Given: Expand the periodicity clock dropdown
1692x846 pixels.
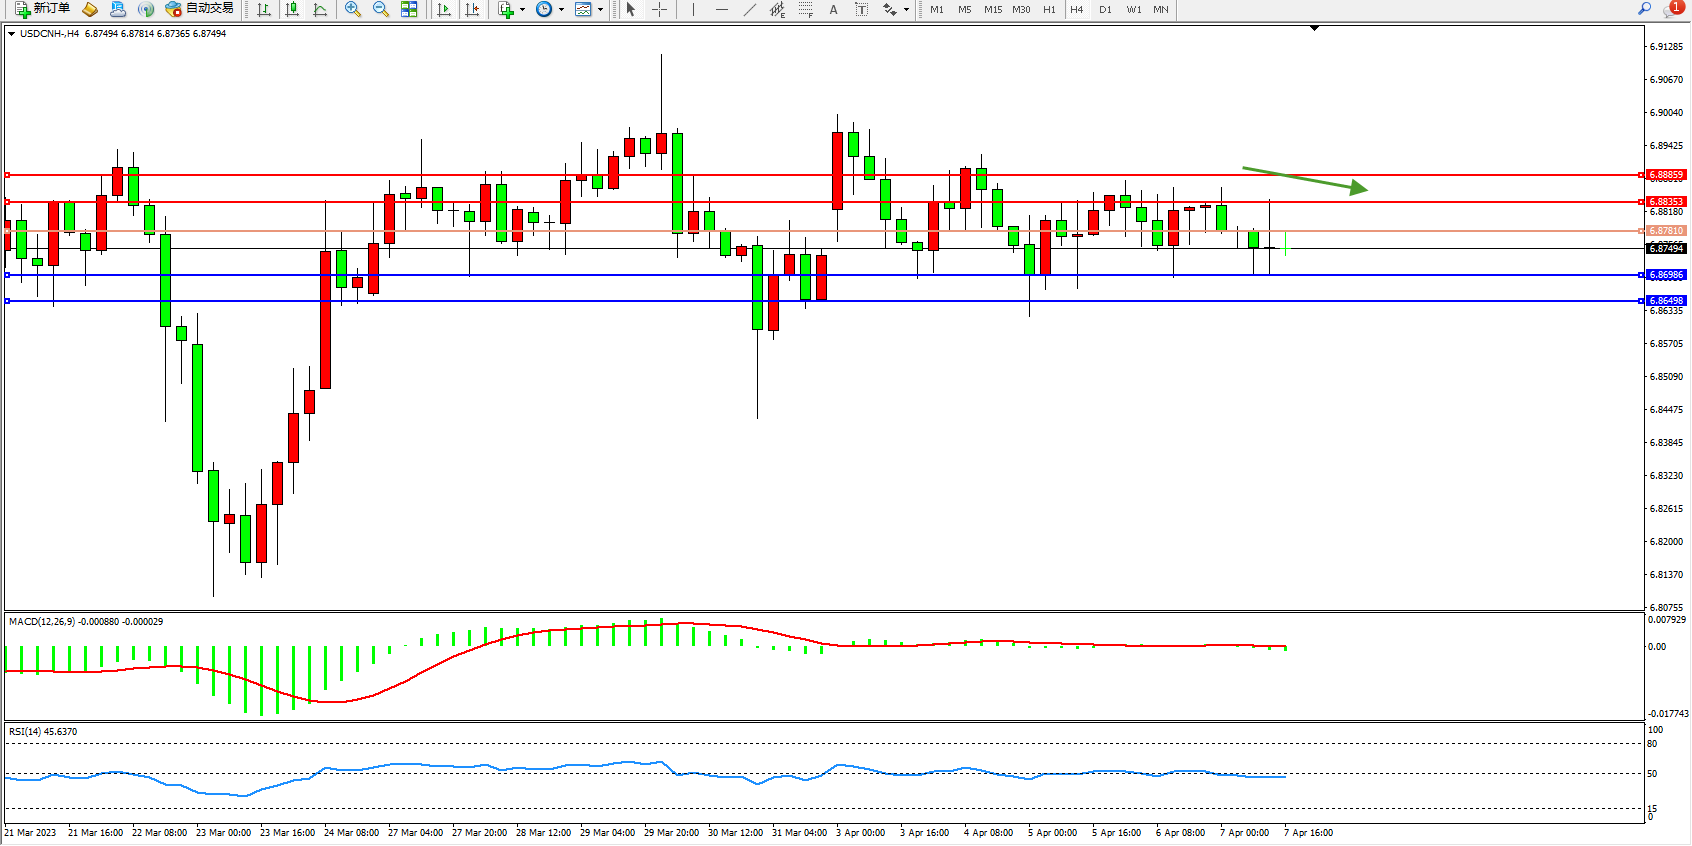Looking at the screenshot, I should (x=561, y=10).
